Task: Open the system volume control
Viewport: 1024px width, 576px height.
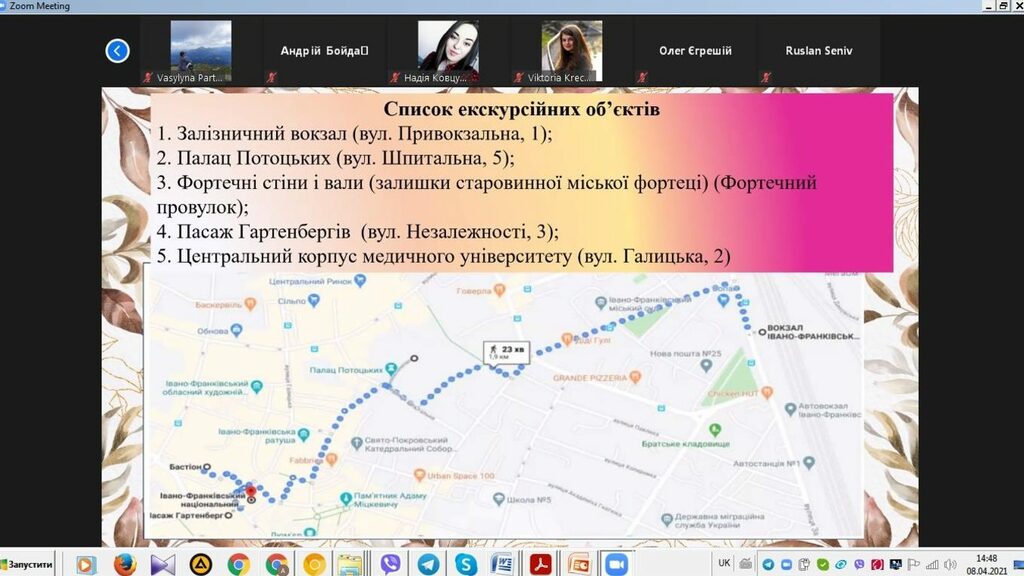Action: tap(948, 564)
